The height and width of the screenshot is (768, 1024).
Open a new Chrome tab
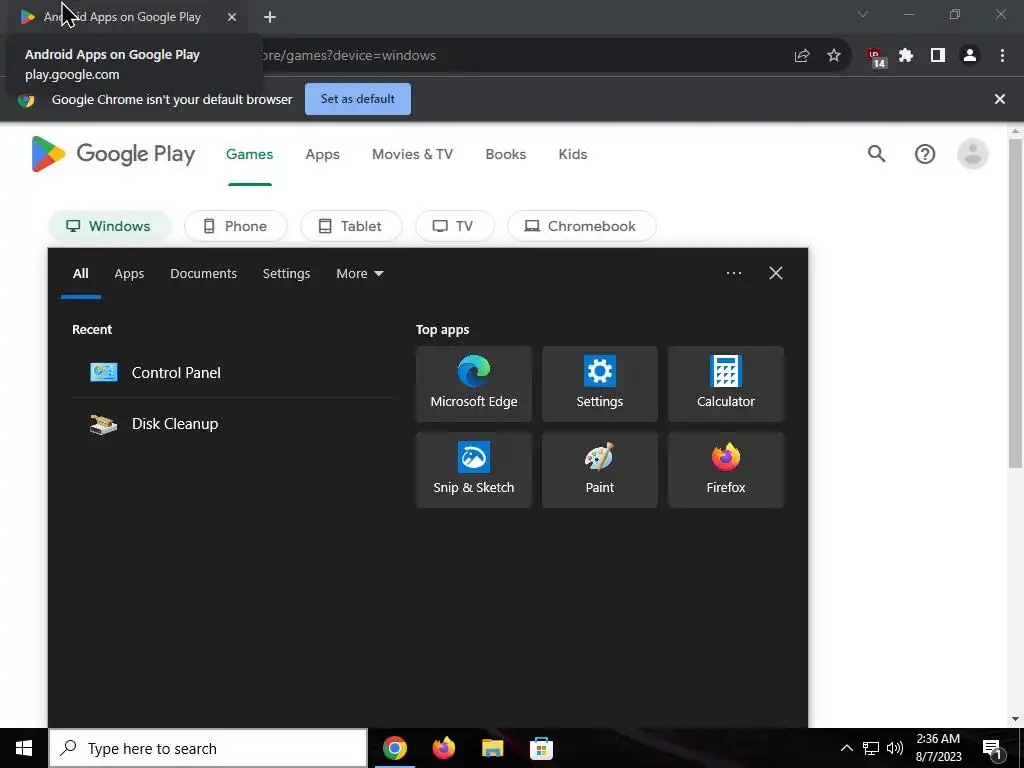coord(270,17)
